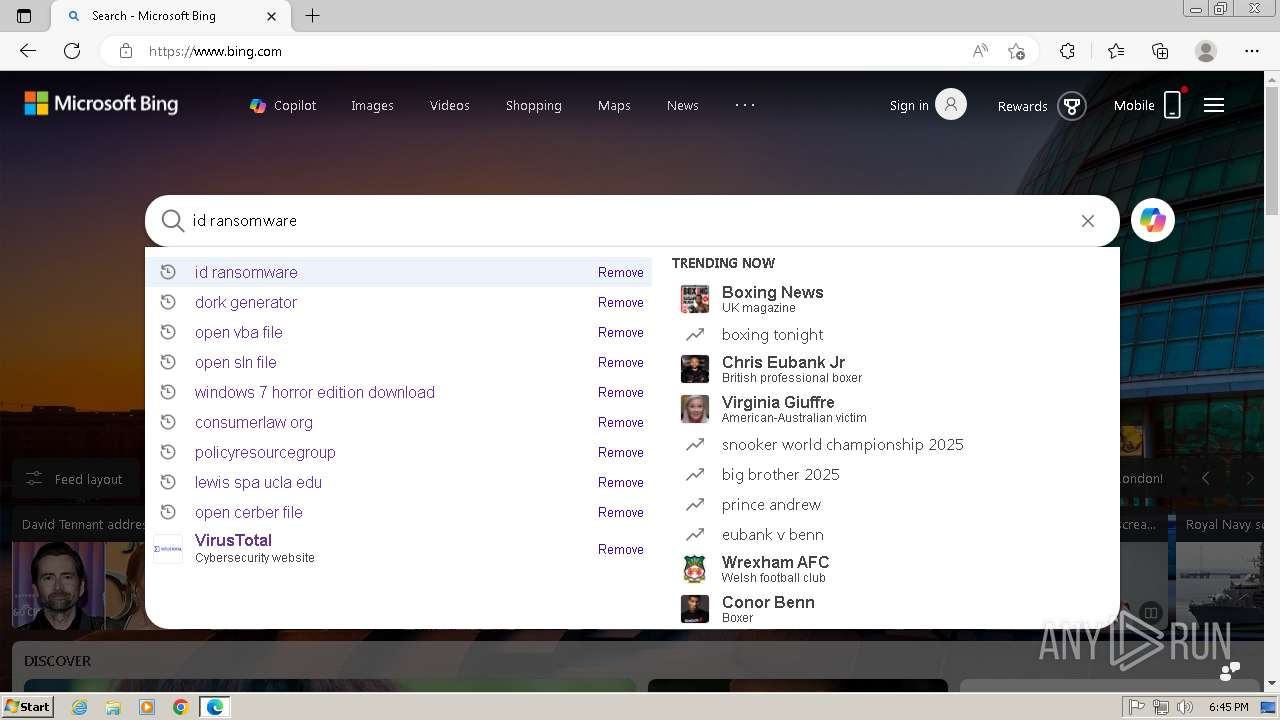This screenshot has width=1280, height=720.
Task: Open the Mobile phone icon
Action: click(x=1173, y=105)
